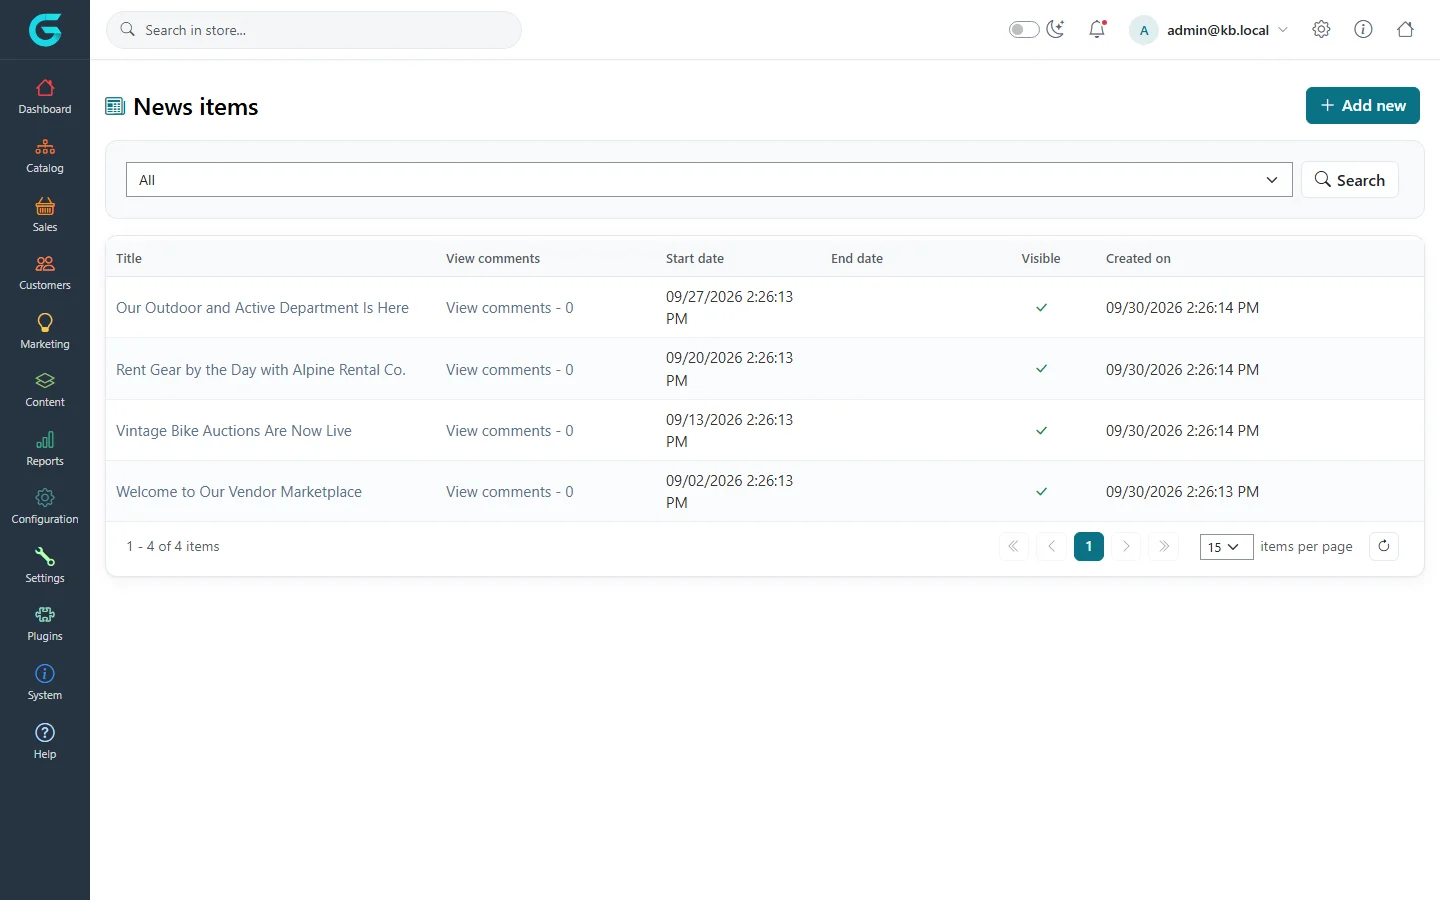Viewport: 1440px width, 900px height.
Task: Open the Dashboard sidebar icon
Action: pos(45,88)
